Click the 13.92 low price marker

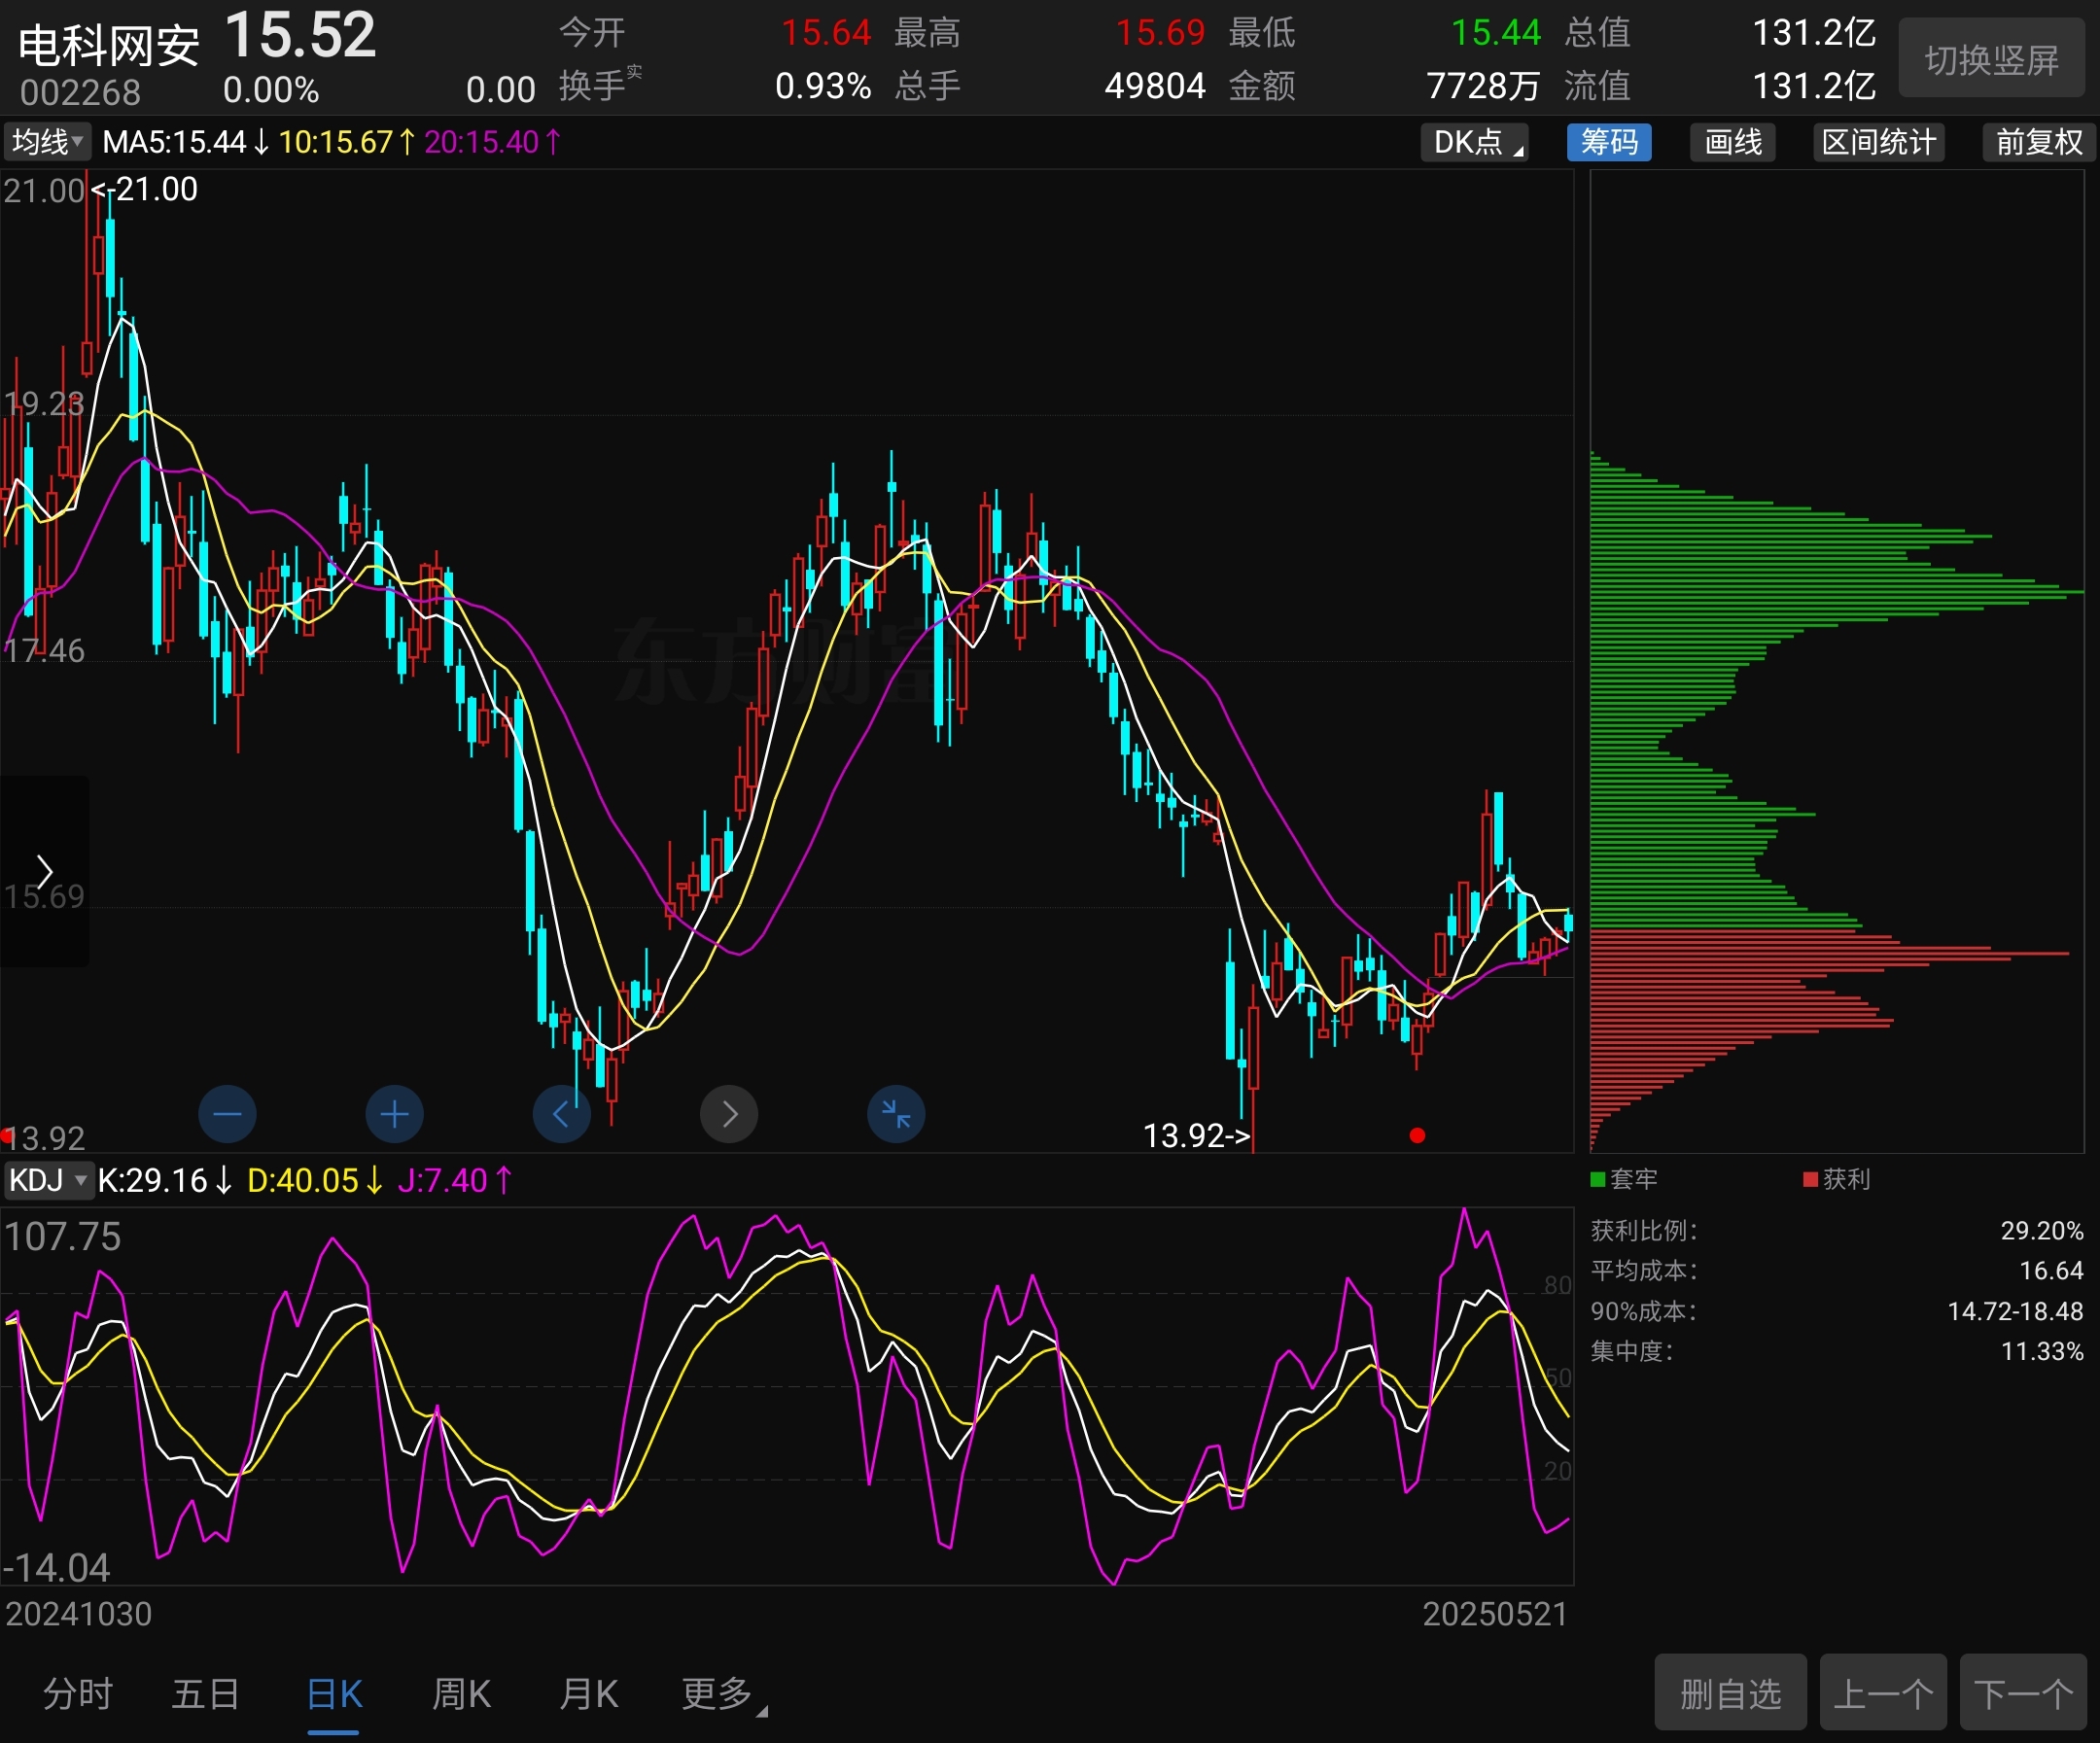1197,1136
